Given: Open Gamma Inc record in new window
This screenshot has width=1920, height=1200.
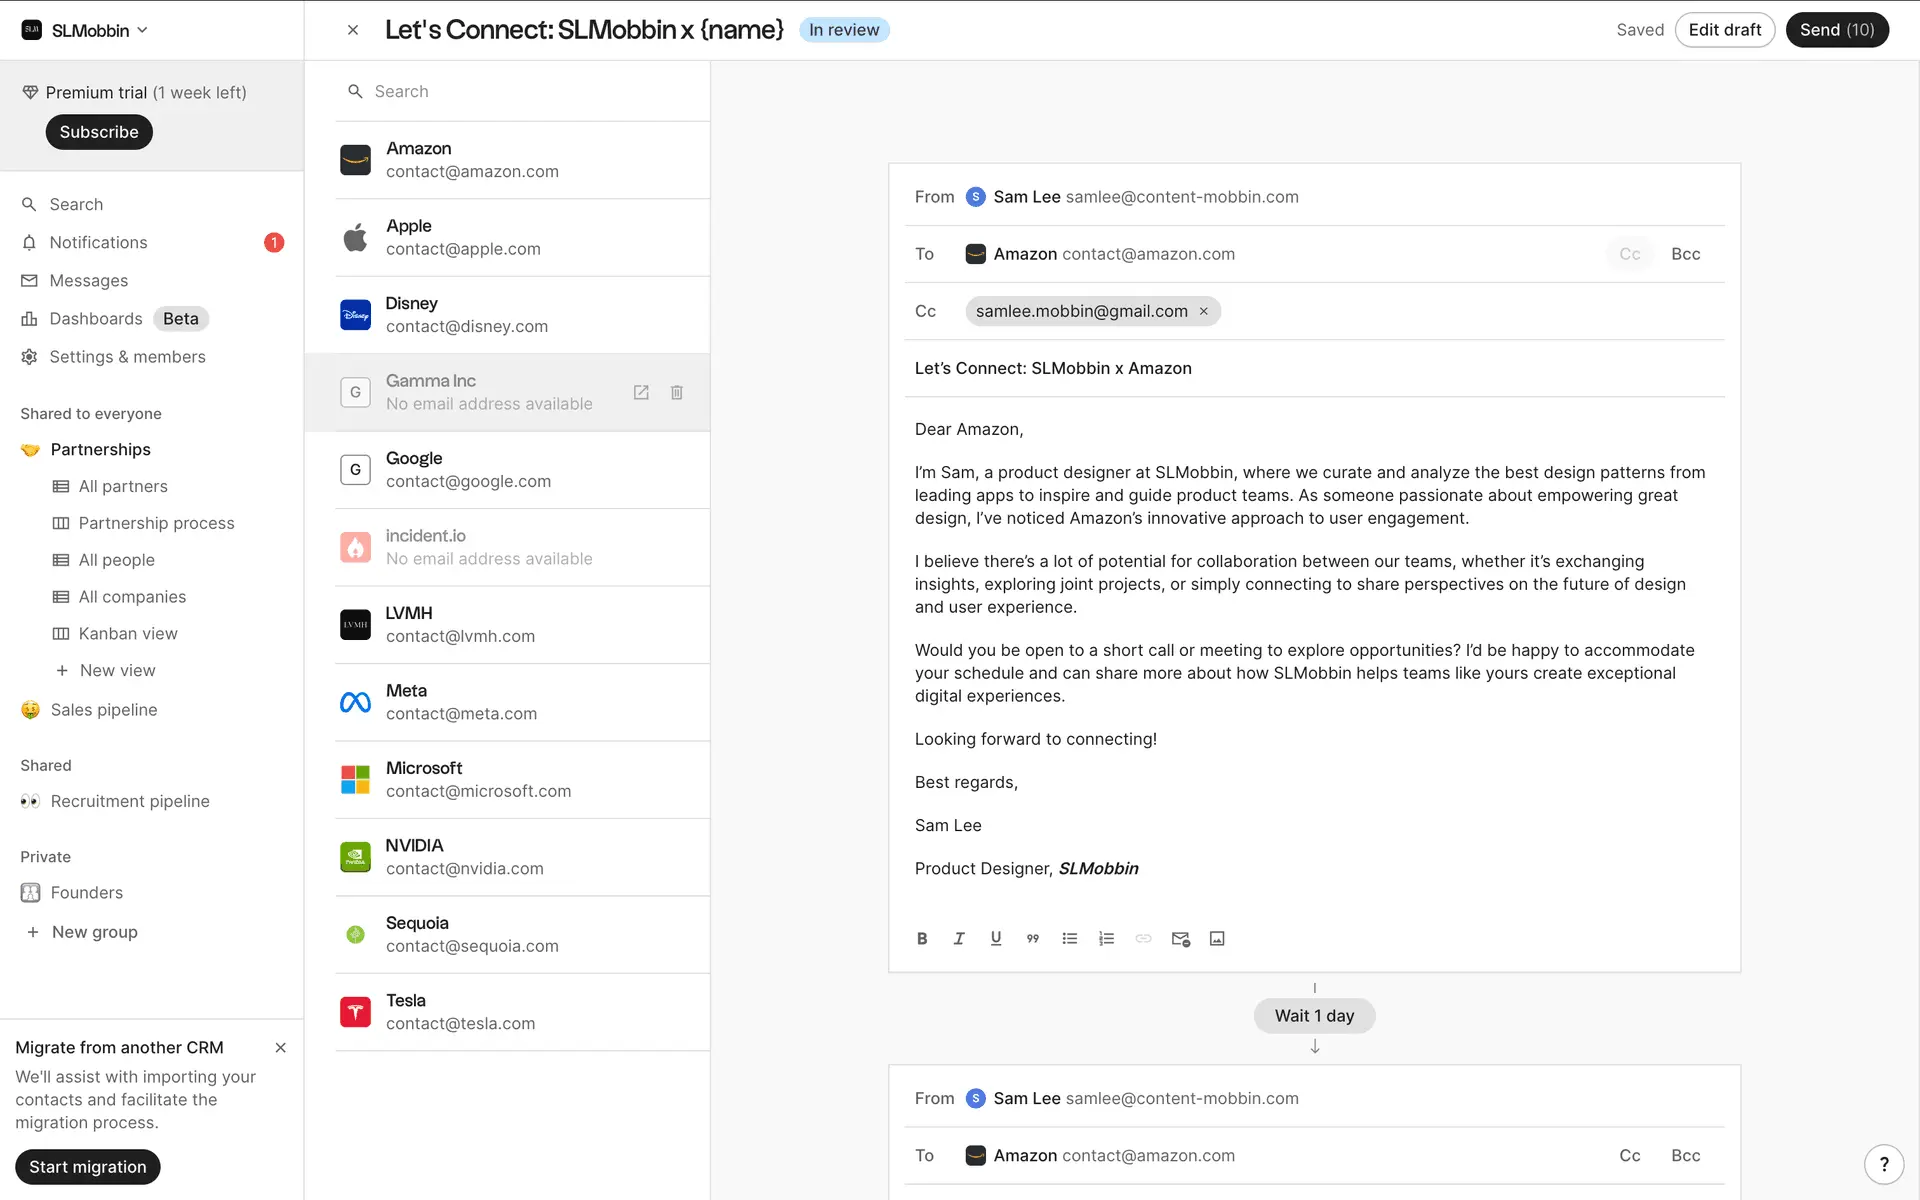Looking at the screenshot, I should coord(641,392).
